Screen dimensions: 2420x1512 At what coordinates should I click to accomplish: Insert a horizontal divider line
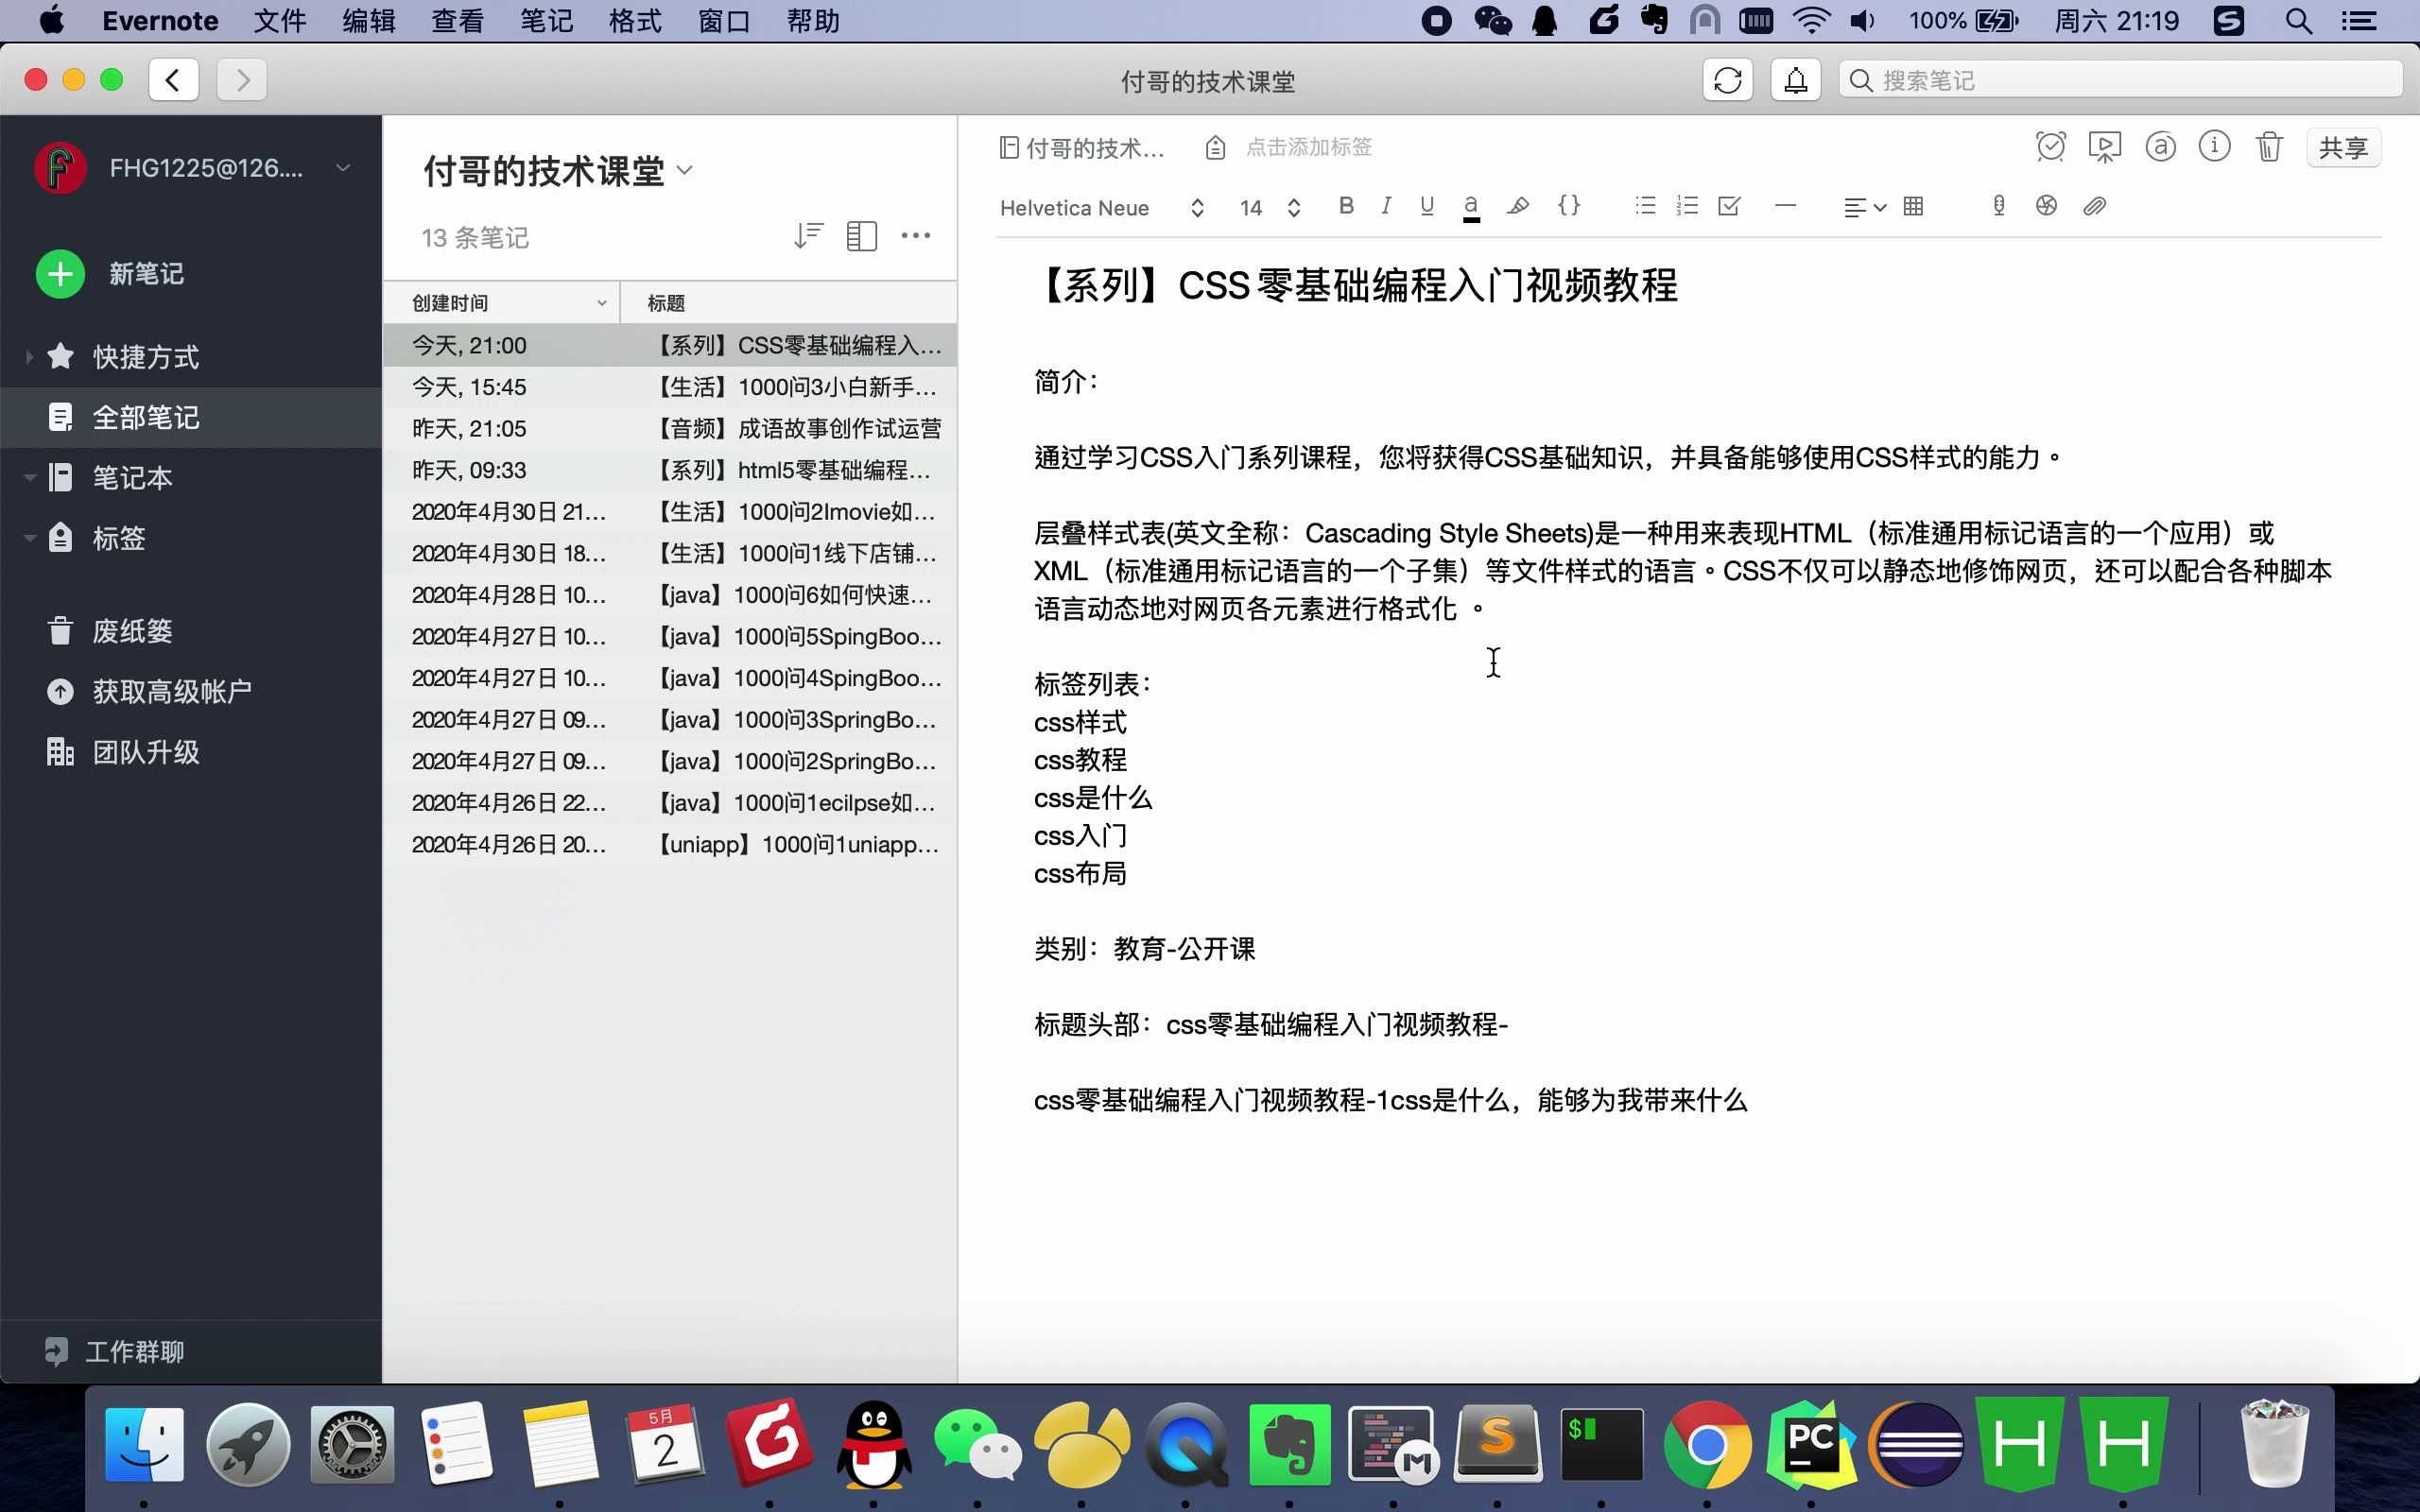coord(1785,206)
